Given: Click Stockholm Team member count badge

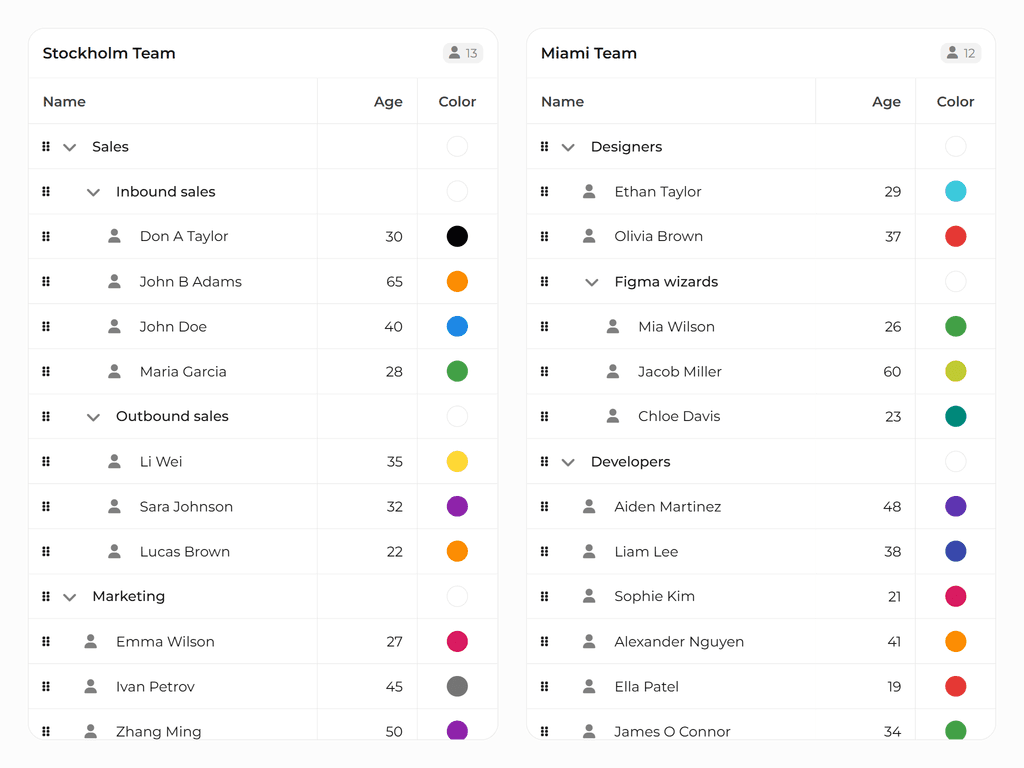Looking at the screenshot, I should [x=463, y=53].
